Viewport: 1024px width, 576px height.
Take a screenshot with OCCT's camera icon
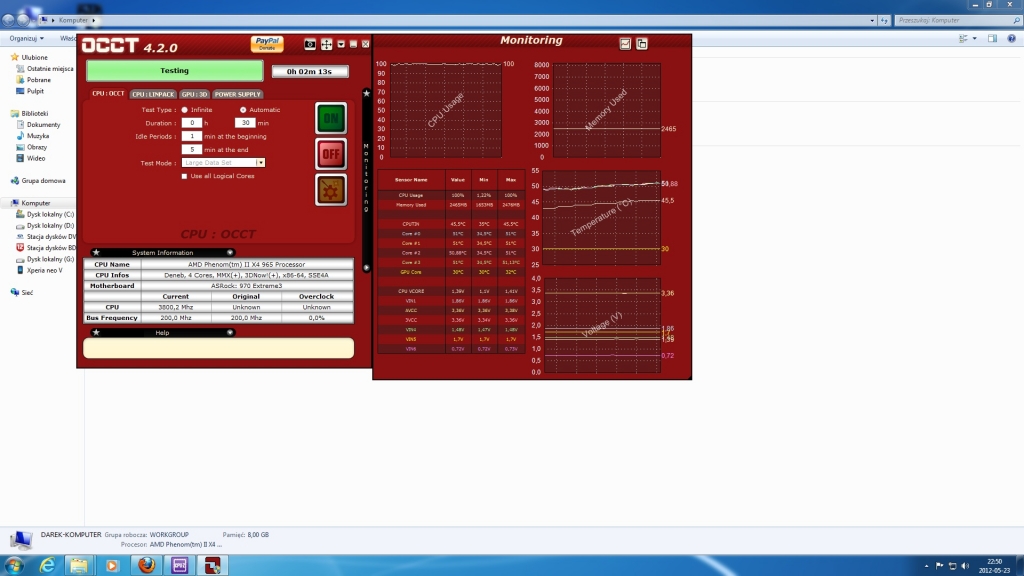310,44
